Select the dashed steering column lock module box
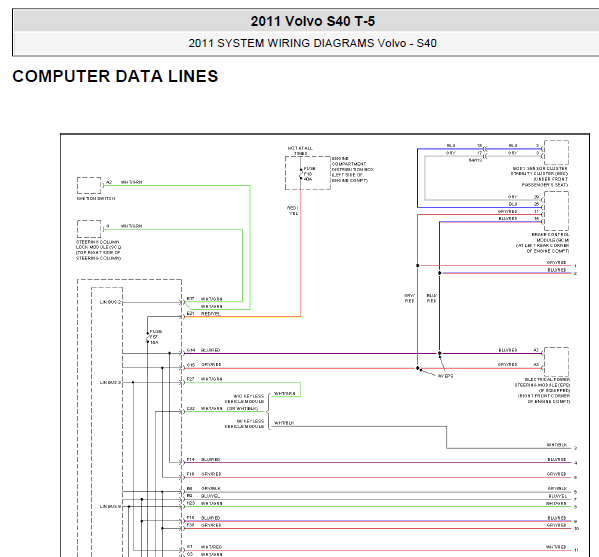This screenshot has height=557, width=599. click(x=89, y=229)
